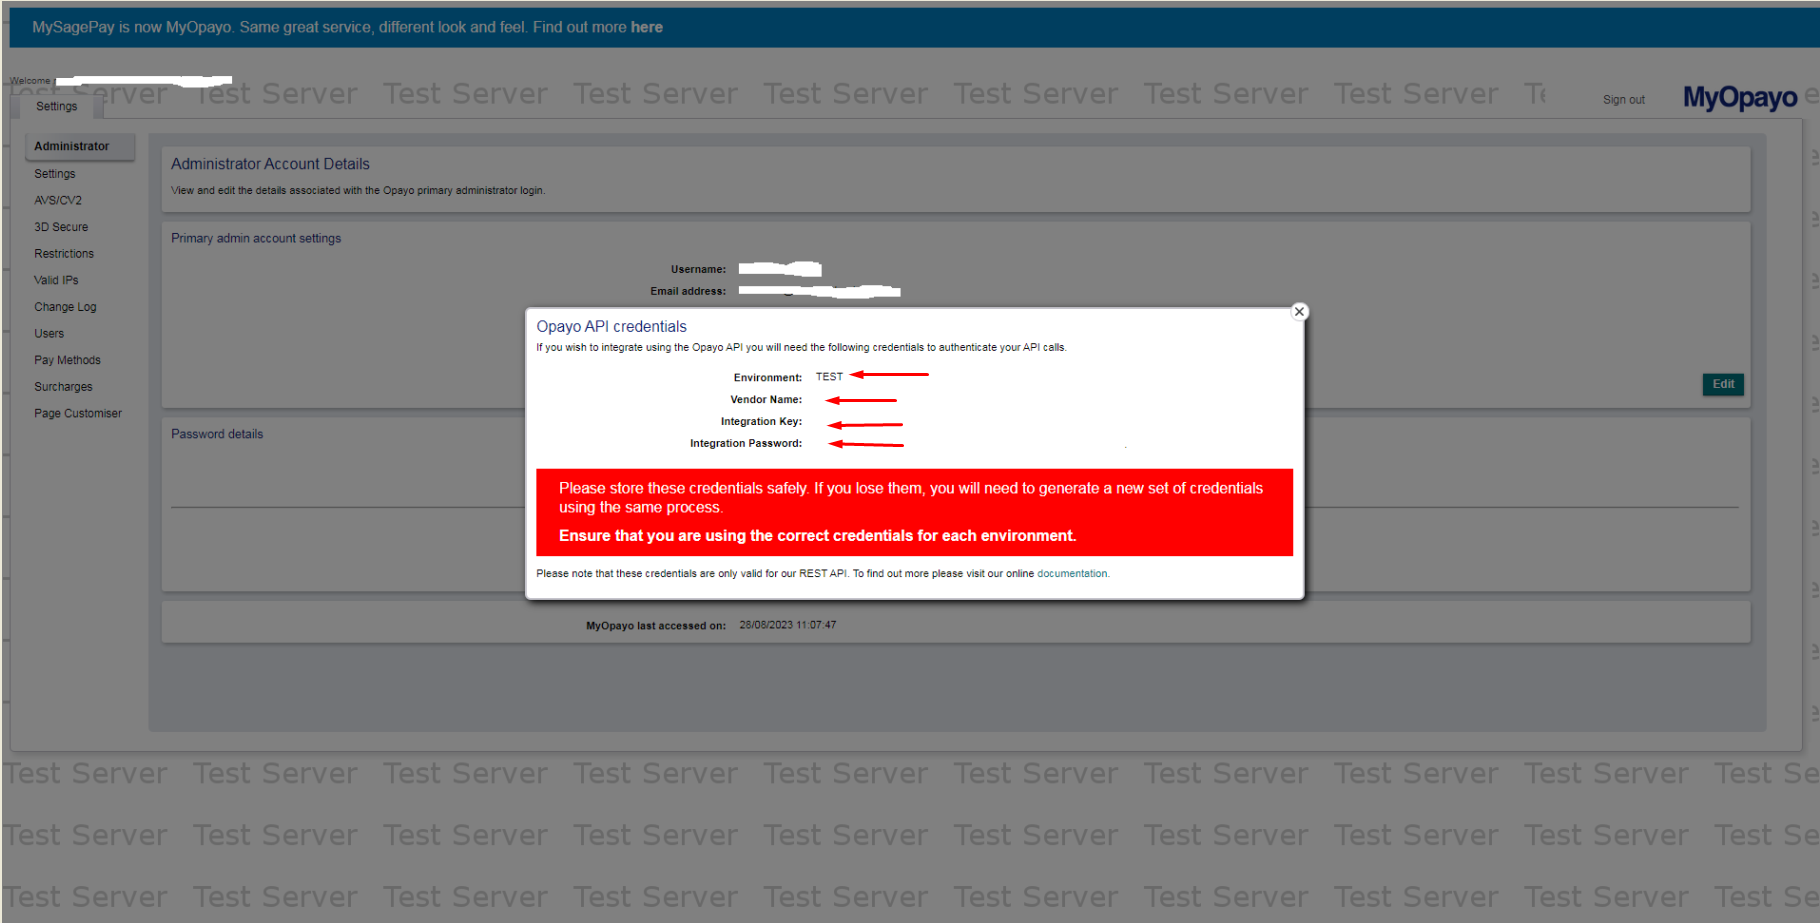Click the 'Integration Password:' label
The height and width of the screenshot is (923, 1820).
pos(746,444)
